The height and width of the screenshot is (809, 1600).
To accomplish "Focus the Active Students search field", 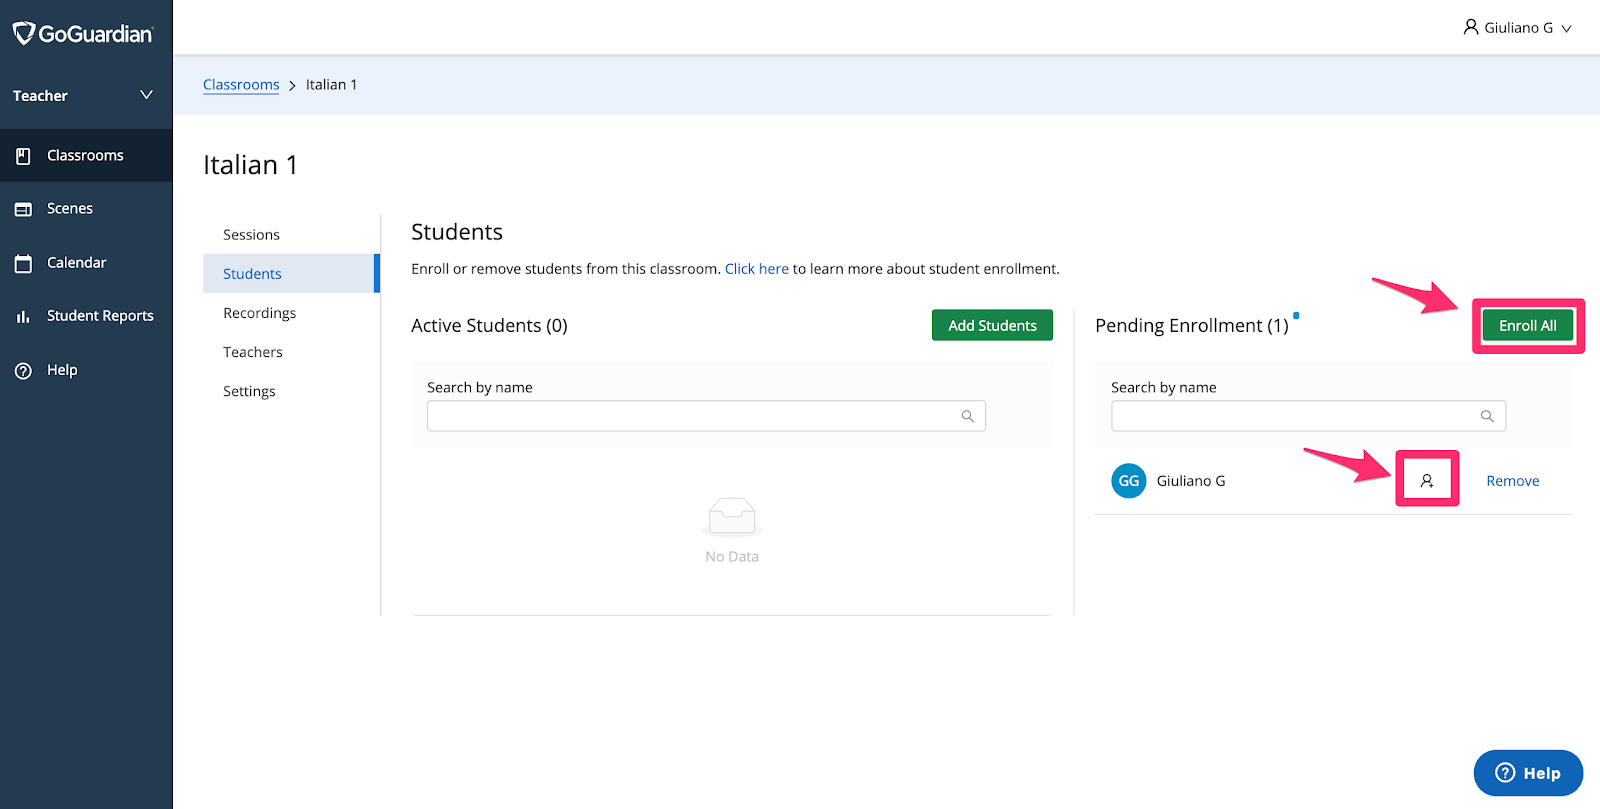I will tap(690, 416).
